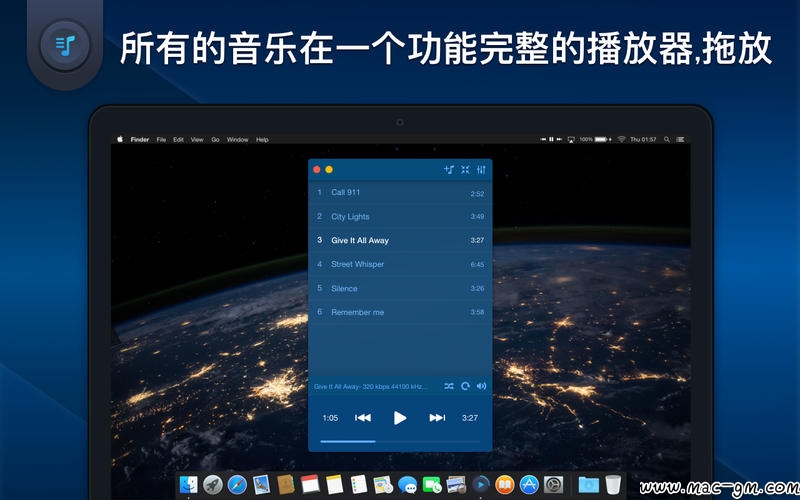
Task: Select track 2 City Lights
Action: click(x=400, y=216)
